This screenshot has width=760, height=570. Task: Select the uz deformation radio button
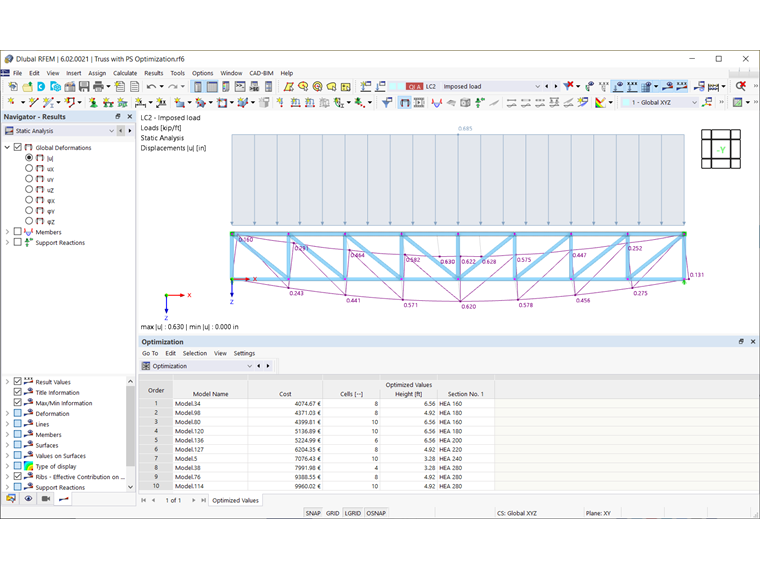[29, 190]
